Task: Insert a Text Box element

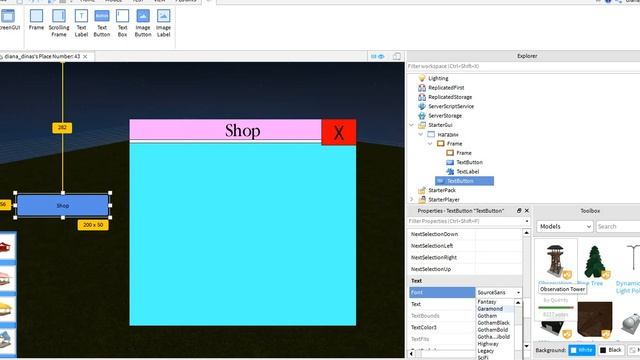Action: (122, 23)
